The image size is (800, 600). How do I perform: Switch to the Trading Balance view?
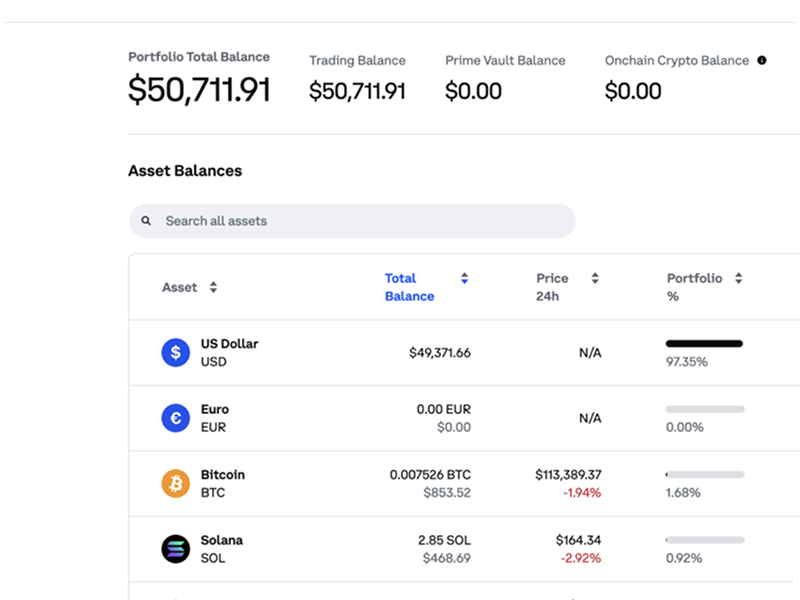pos(357,77)
